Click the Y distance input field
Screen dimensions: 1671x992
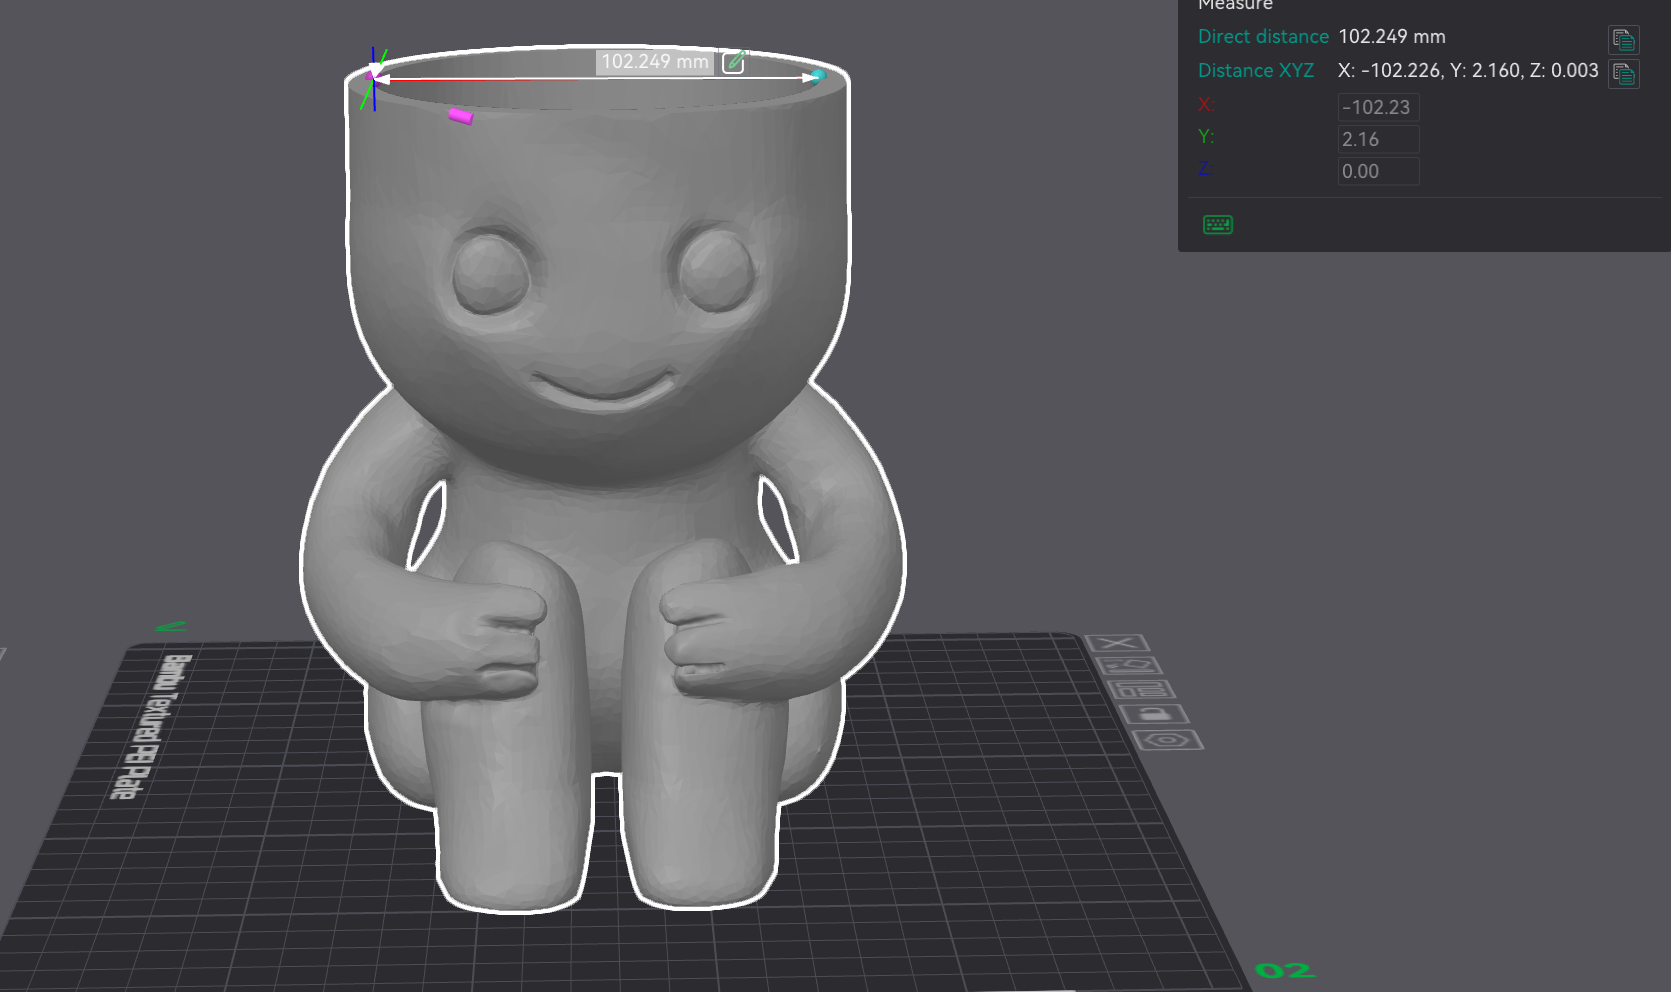(x=1378, y=139)
